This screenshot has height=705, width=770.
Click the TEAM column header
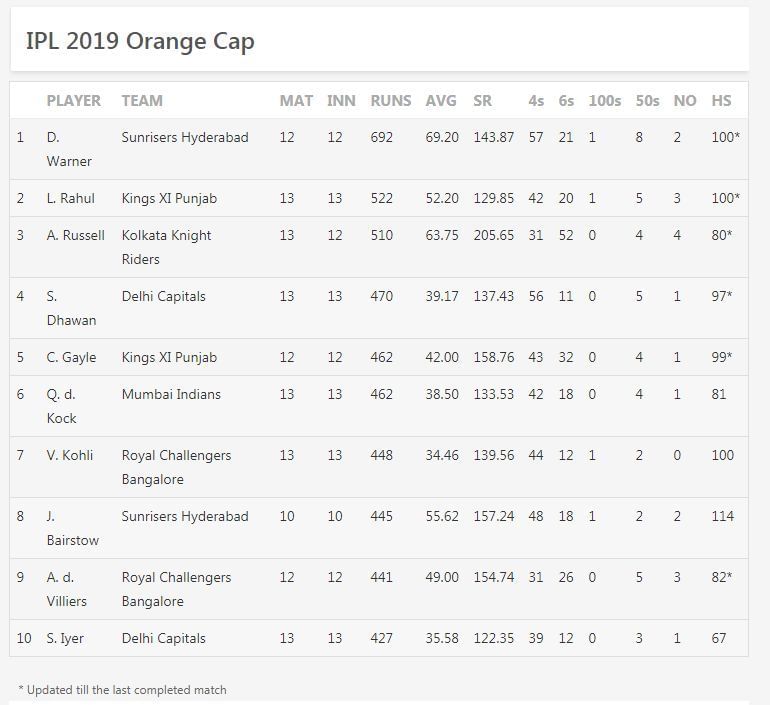(x=142, y=101)
